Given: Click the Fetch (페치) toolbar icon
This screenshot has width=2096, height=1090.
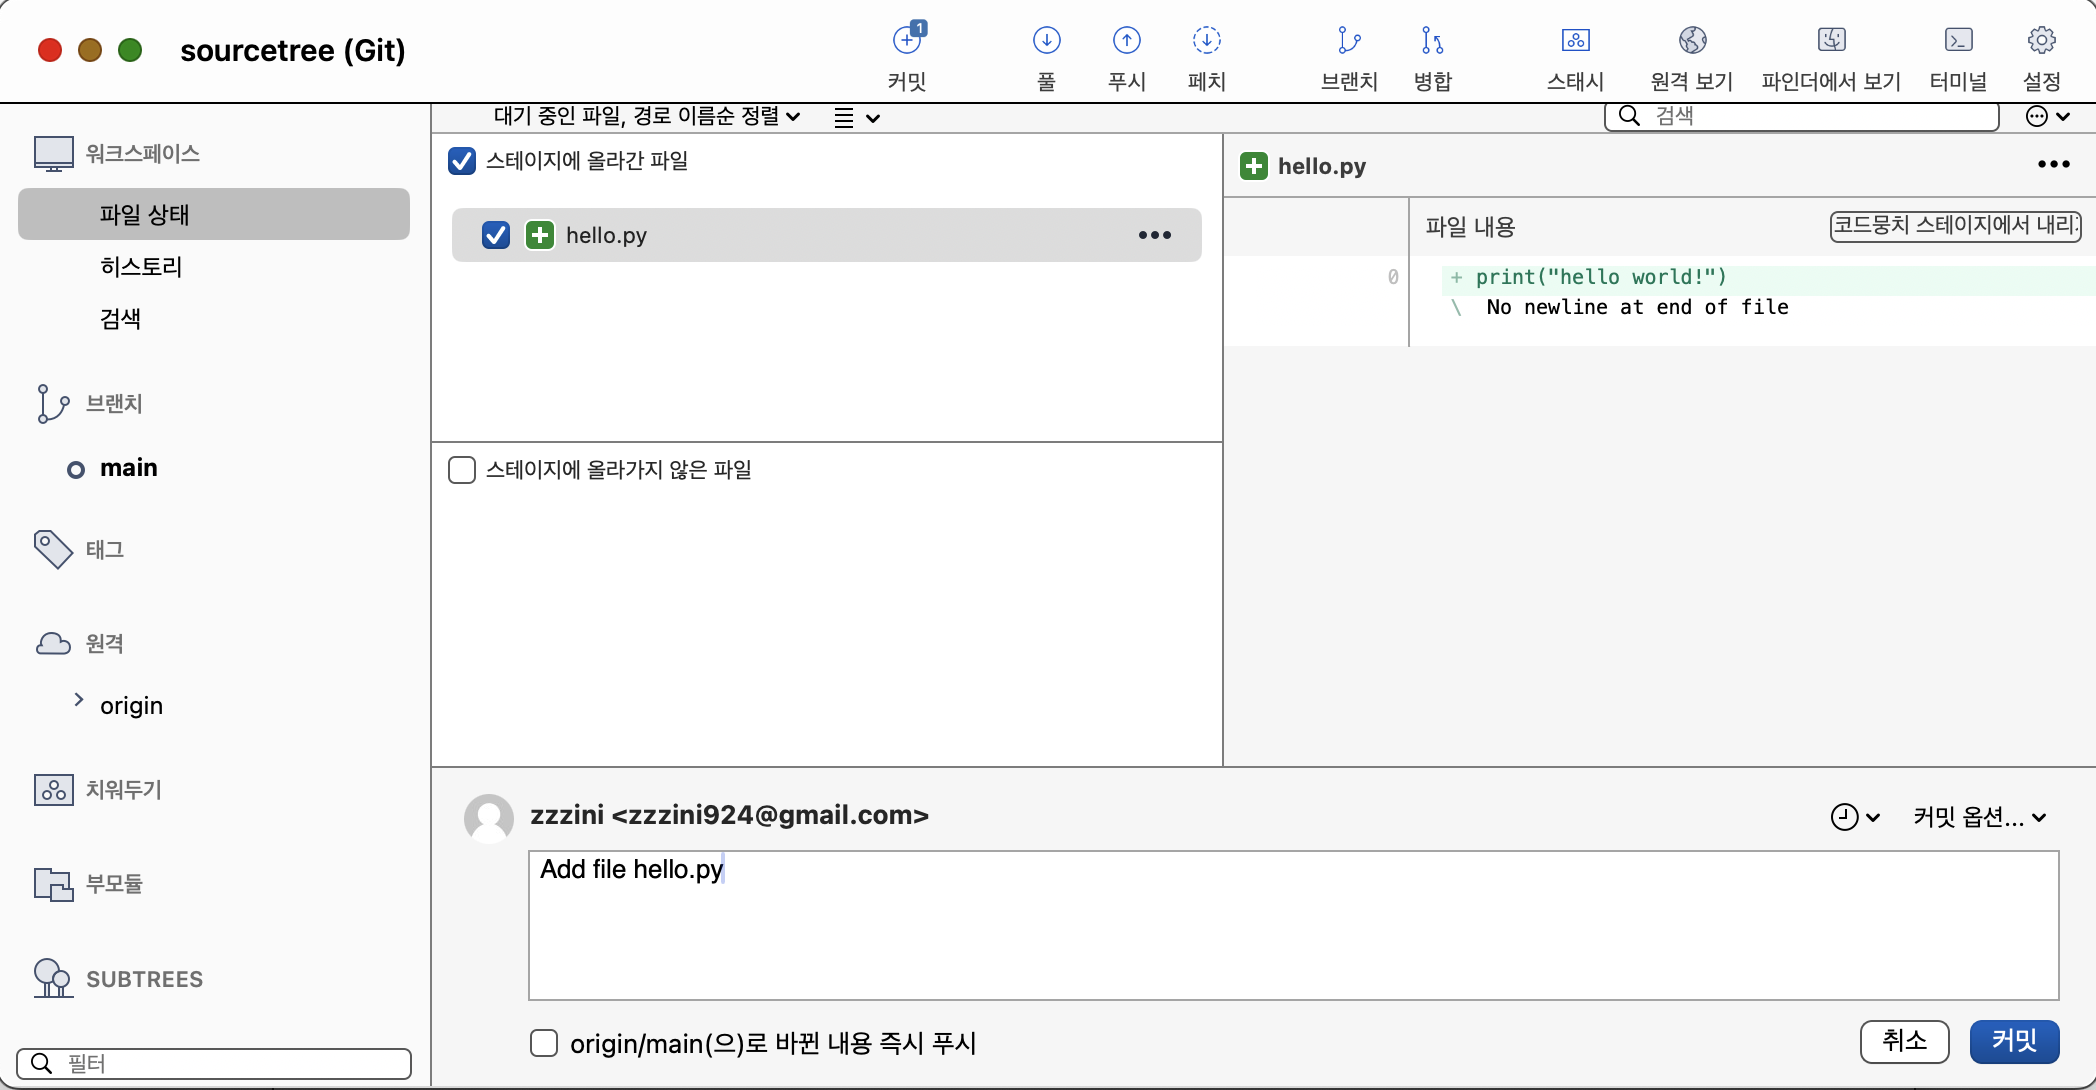Looking at the screenshot, I should click(x=1206, y=42).
